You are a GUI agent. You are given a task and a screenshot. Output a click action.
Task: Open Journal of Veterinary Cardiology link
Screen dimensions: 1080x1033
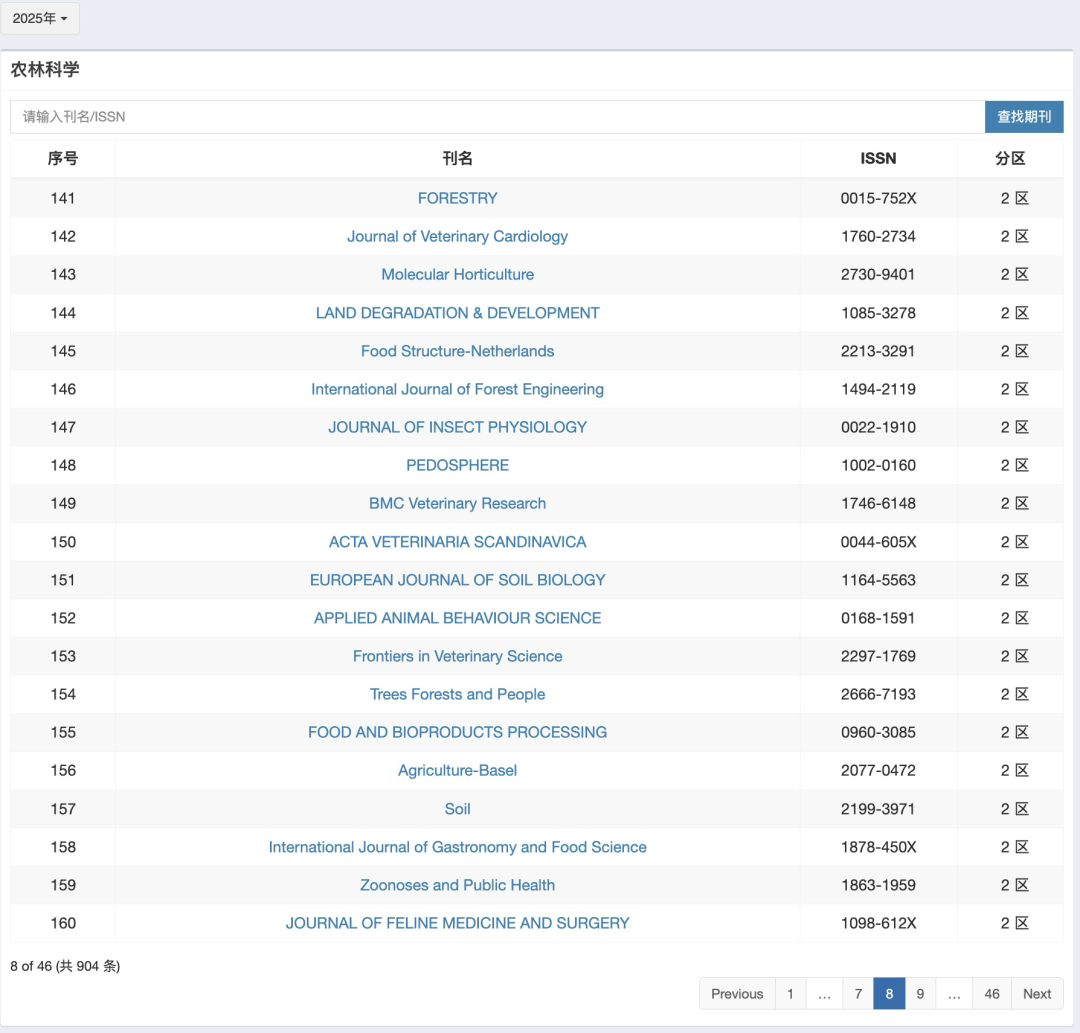pos(457,236)
